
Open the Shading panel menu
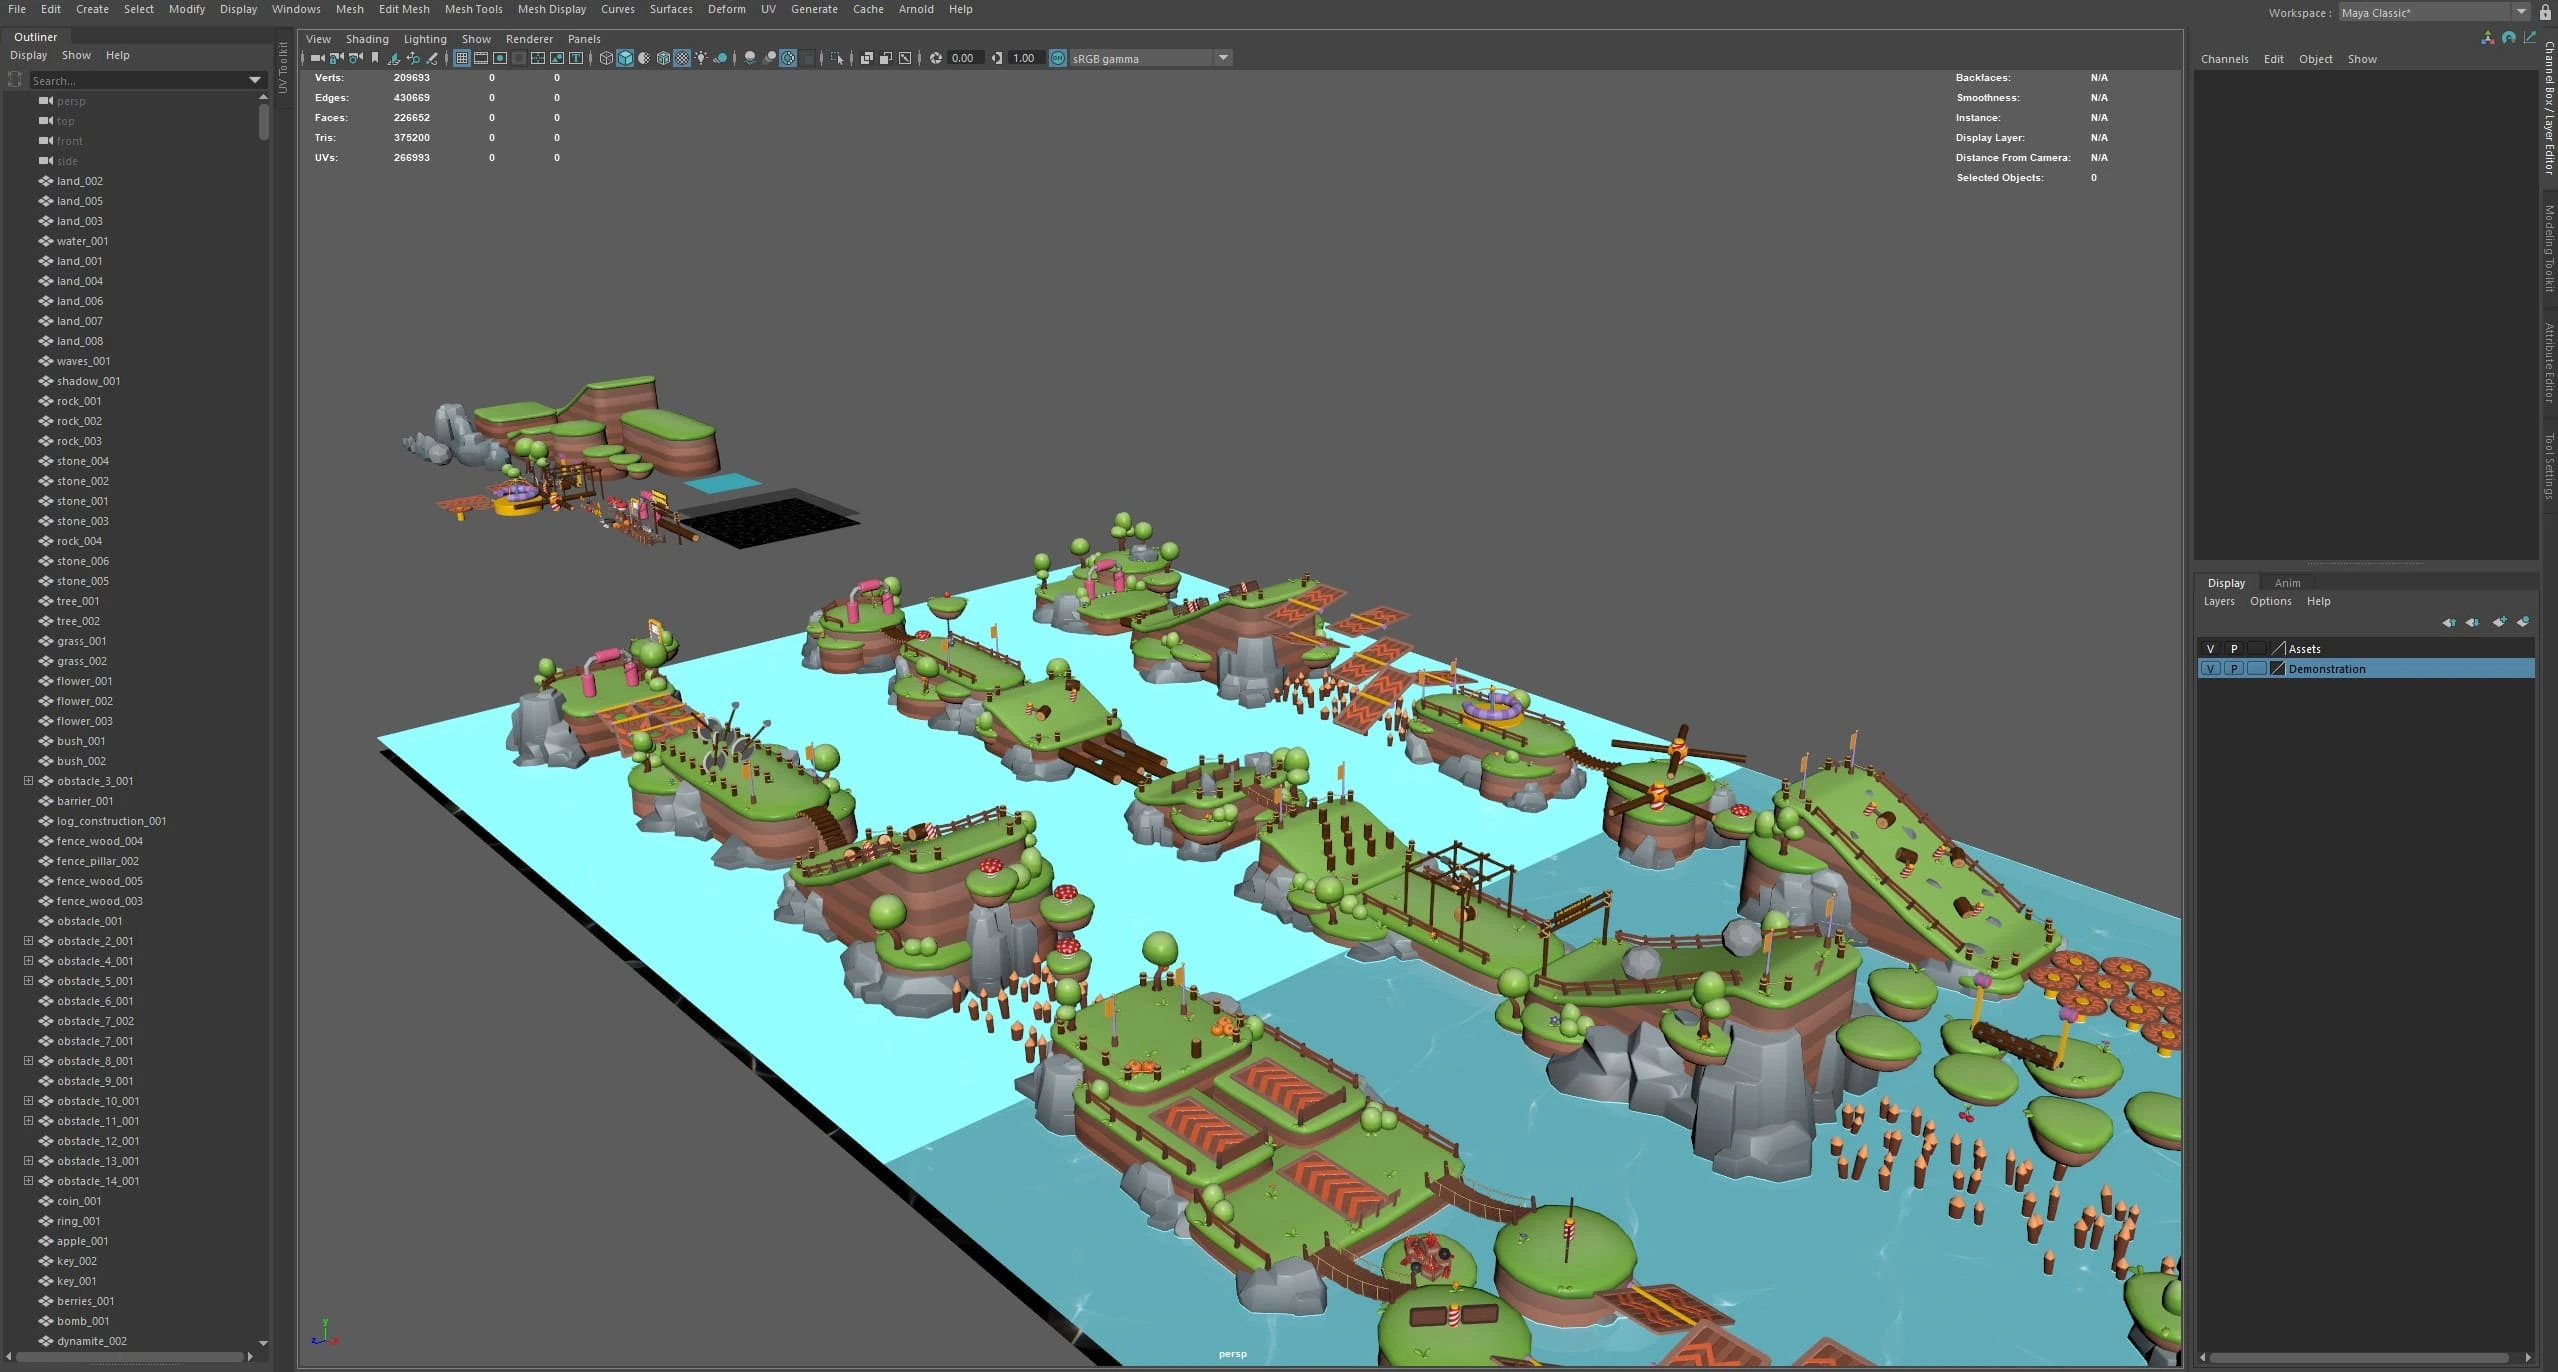point(367,39)
